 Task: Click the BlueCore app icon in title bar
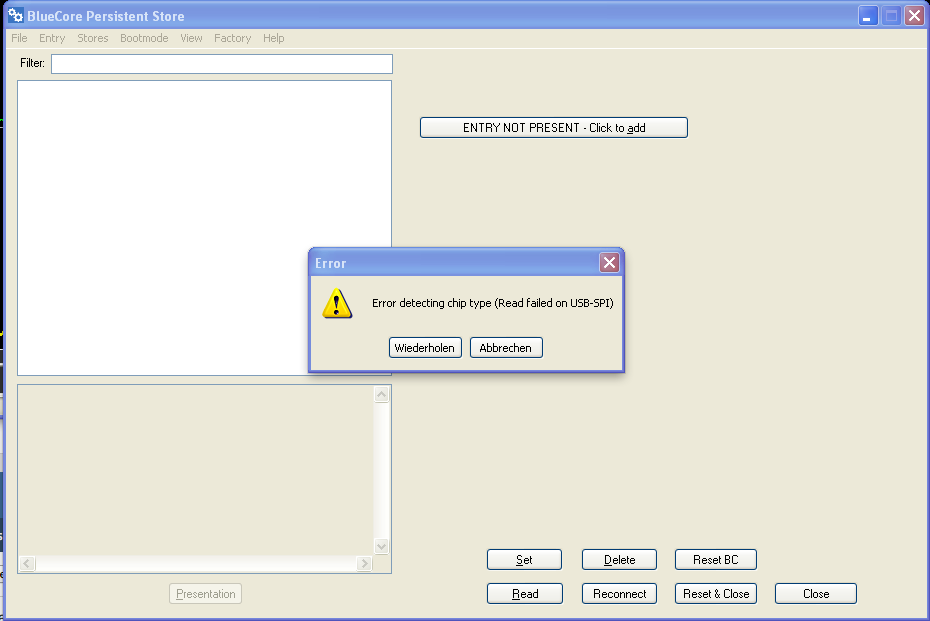click(x=15, y=16)
